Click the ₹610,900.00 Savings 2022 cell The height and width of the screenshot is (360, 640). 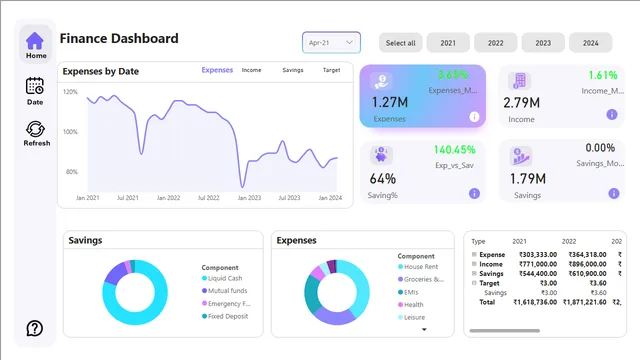point(587,273)
